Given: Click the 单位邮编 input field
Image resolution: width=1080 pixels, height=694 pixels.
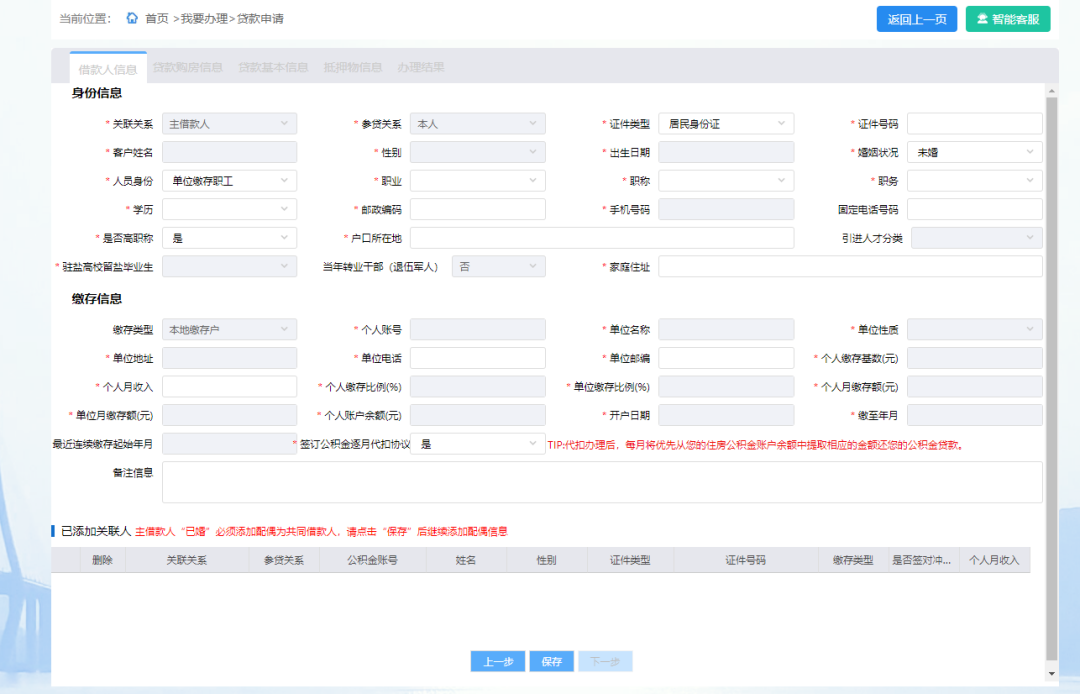Looking at the screenshot, I should [726, 358].
